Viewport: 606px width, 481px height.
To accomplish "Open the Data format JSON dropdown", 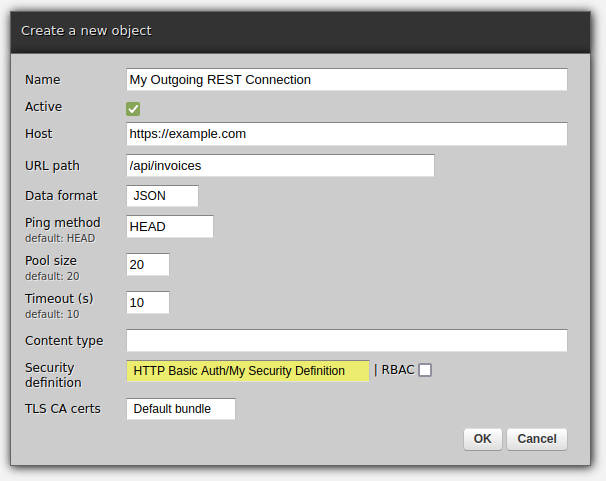I will pos(163,196).
